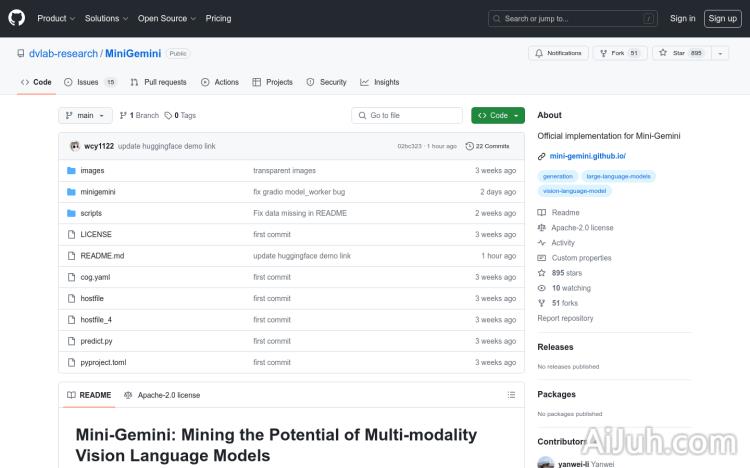Click the commit history clock icon
The width and height of the screenshot is (750, 468).
tap(469, 146)
